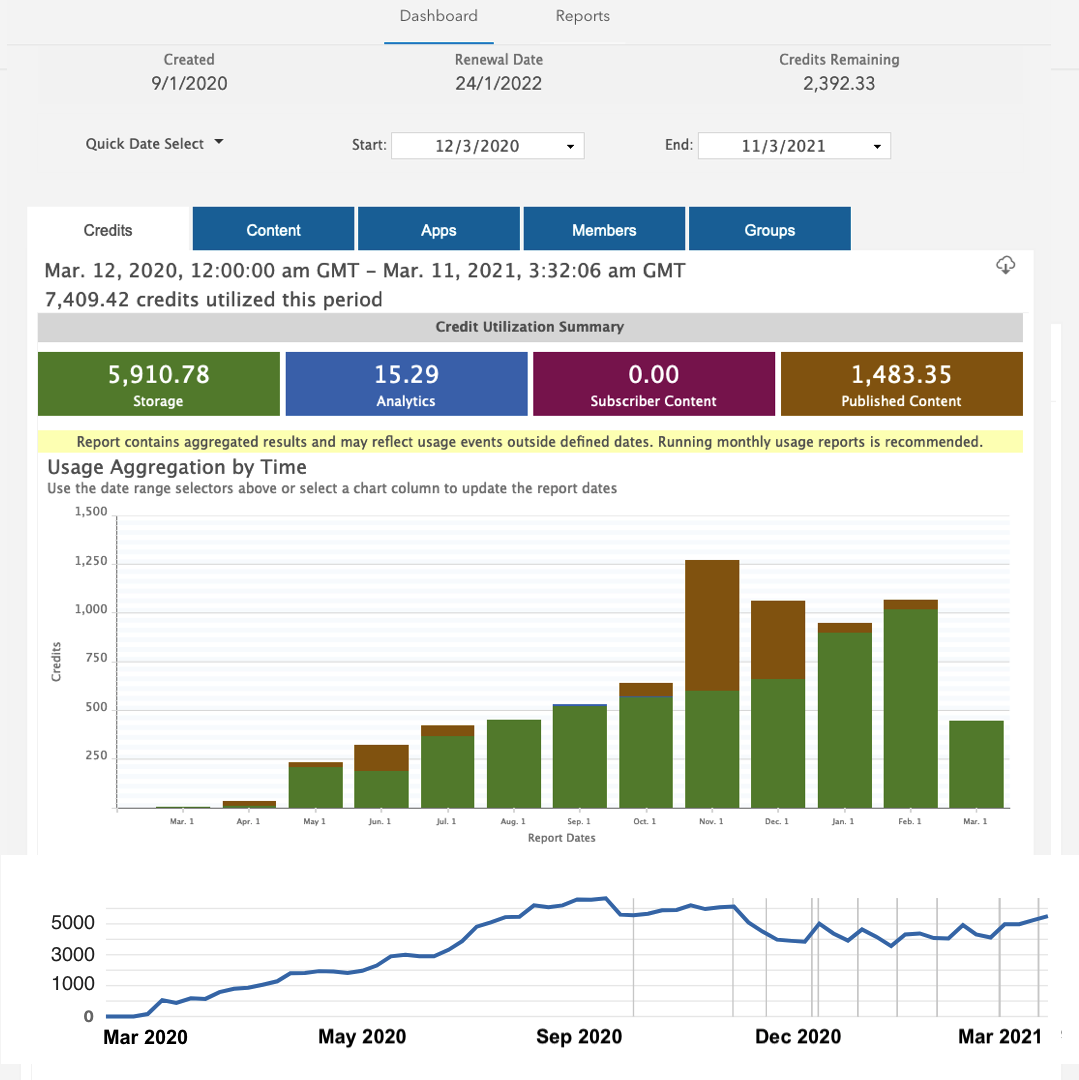
Task: Select the Groups tab
Action: [x=769, y=228]
